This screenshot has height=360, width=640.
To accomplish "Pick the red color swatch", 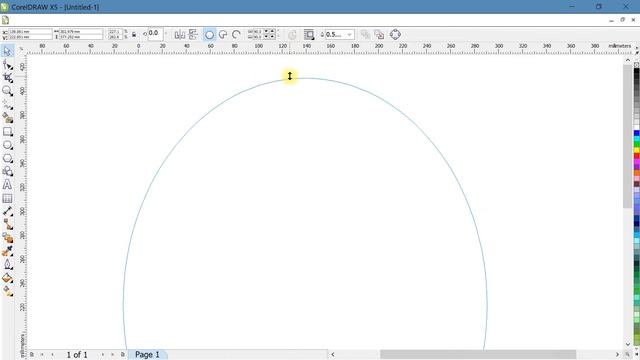I will 637,156.
